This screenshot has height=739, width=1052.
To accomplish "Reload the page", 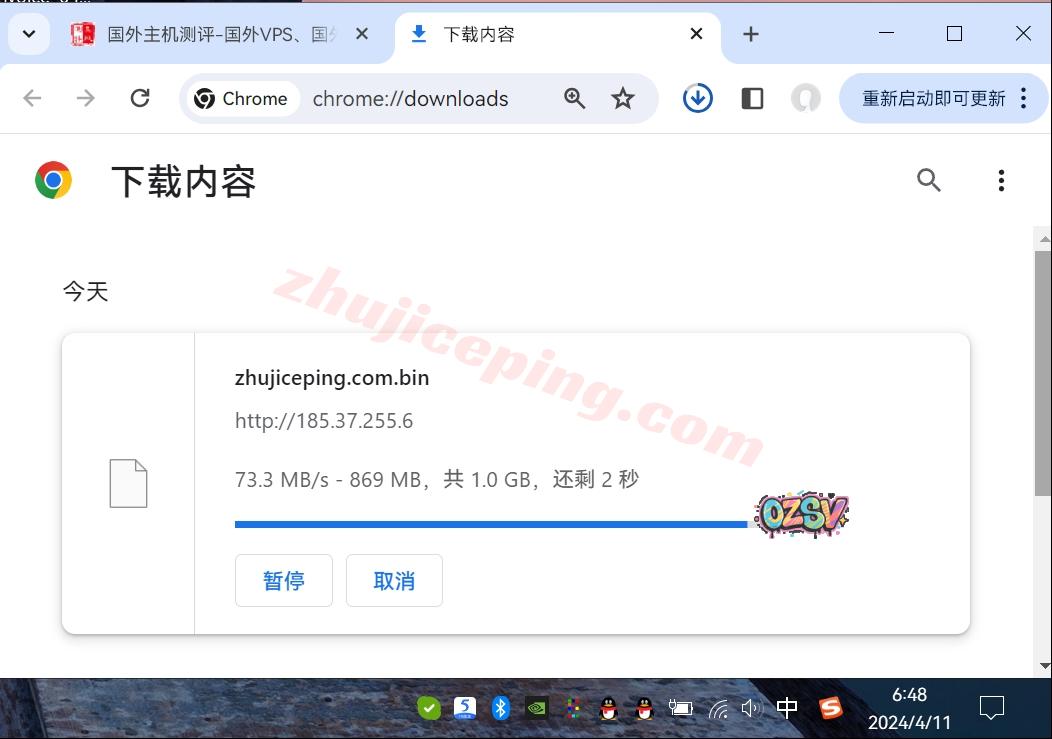I will pos(140,98).
